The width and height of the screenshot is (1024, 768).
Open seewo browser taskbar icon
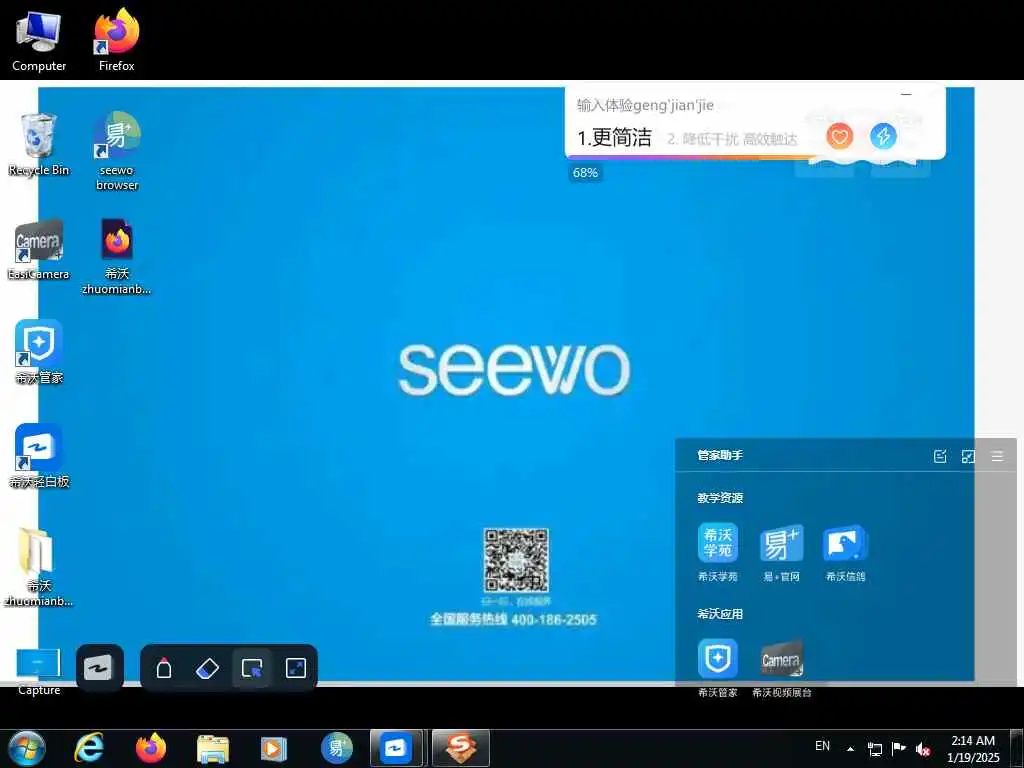point(336,748)
